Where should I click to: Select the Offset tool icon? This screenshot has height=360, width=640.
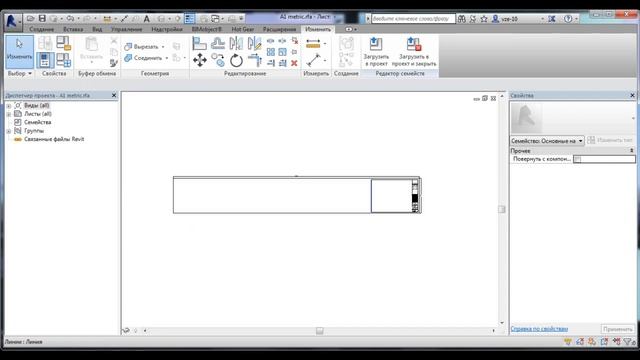coord(218,43)
